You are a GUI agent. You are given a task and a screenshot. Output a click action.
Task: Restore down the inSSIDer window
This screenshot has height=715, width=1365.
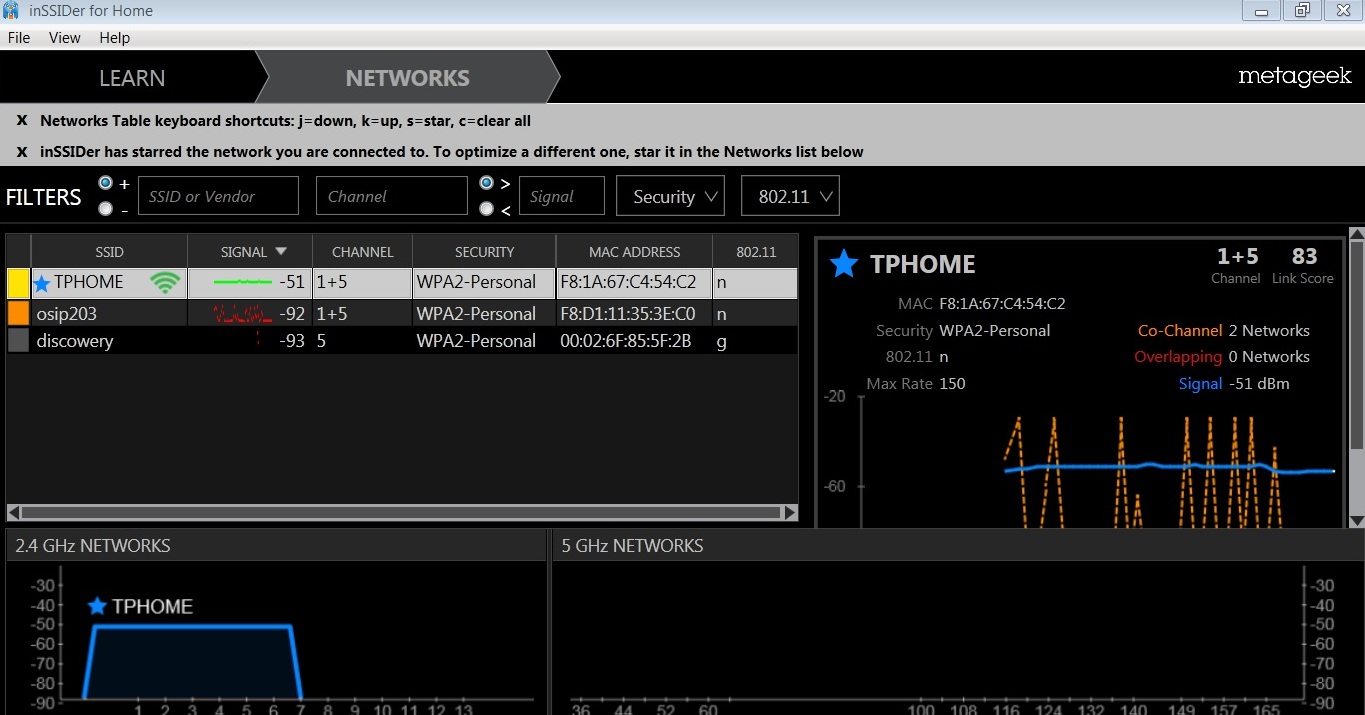[1302, 11]
